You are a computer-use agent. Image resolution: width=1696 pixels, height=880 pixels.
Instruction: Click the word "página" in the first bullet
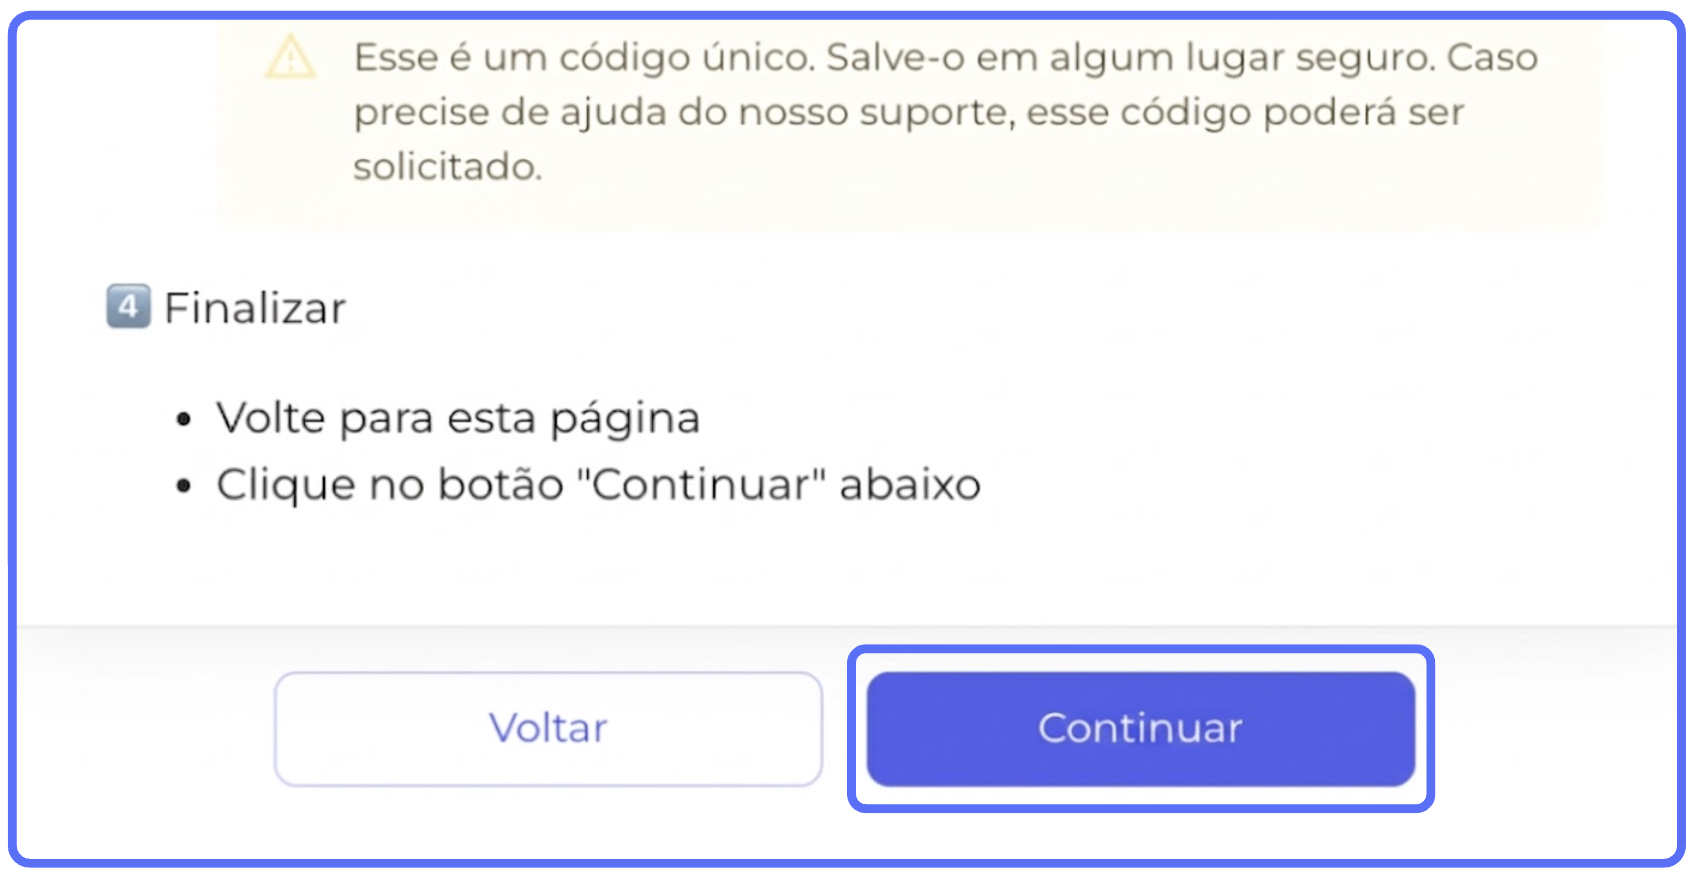[x=625, y=420]
